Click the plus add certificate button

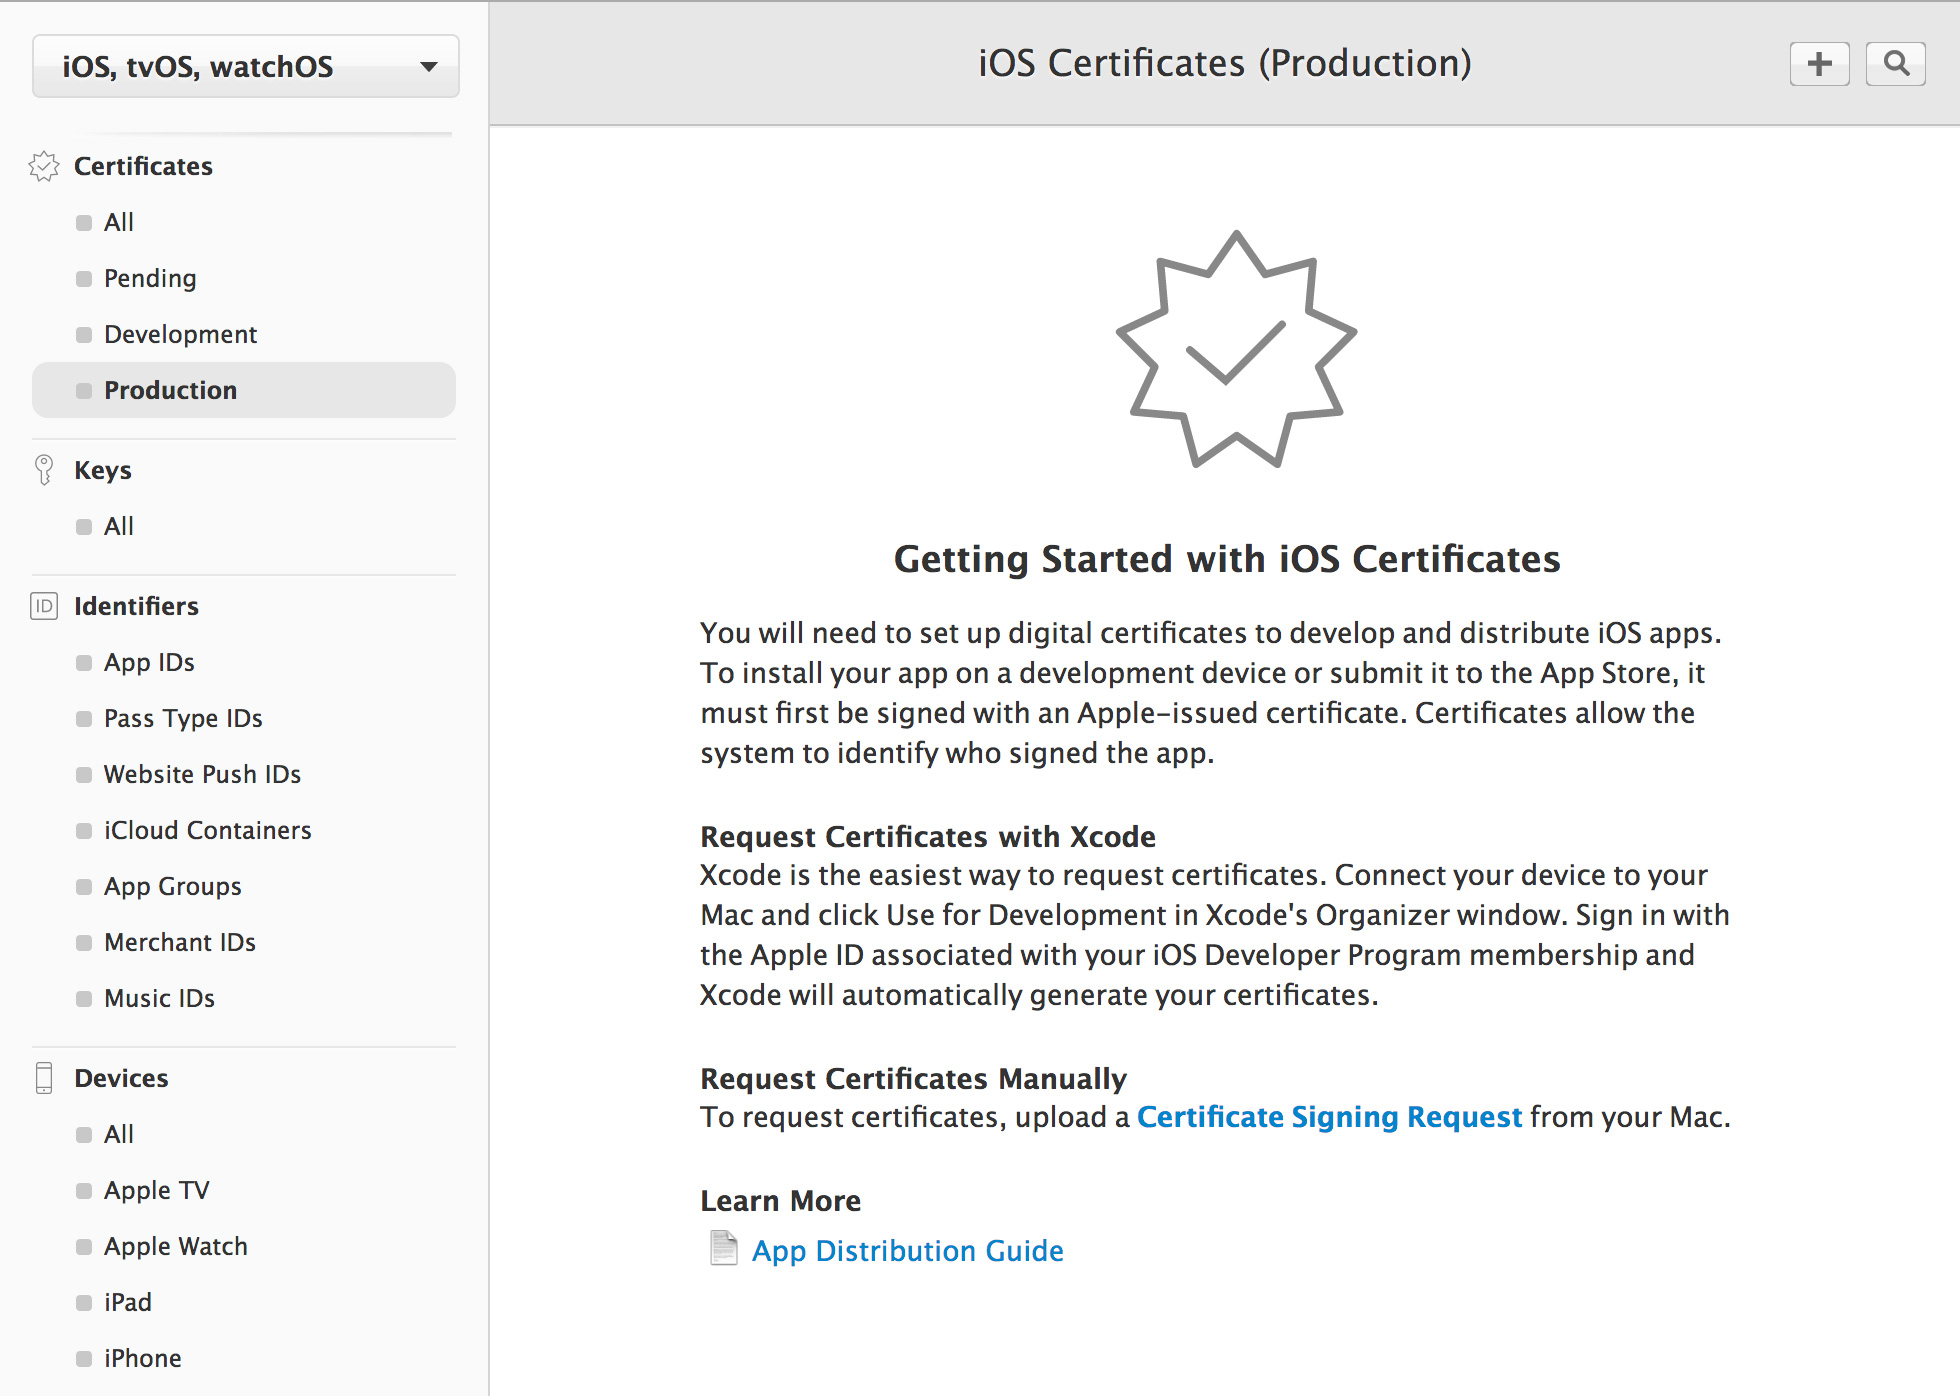[x=1819, y=64]
